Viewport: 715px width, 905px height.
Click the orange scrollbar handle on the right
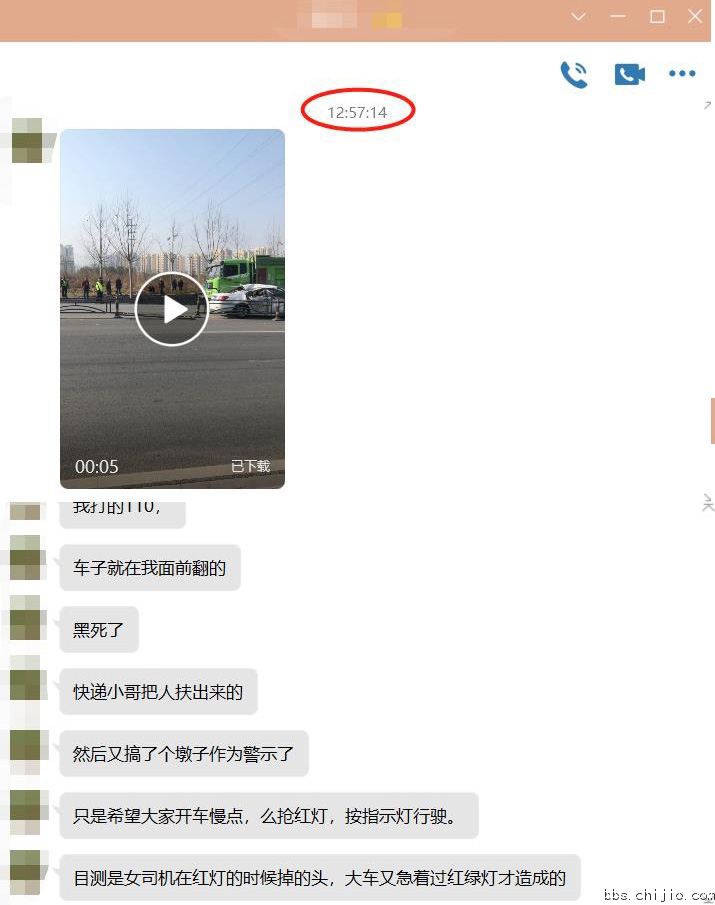pyautogui.click(x=713, y=421)
